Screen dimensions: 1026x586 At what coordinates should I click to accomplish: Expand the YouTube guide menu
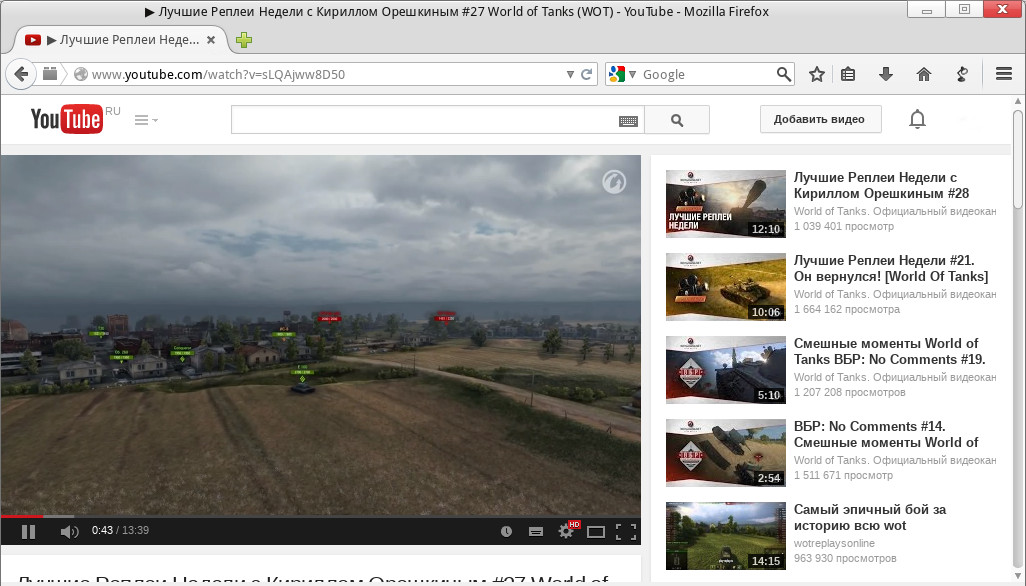(x=146, y=120)
